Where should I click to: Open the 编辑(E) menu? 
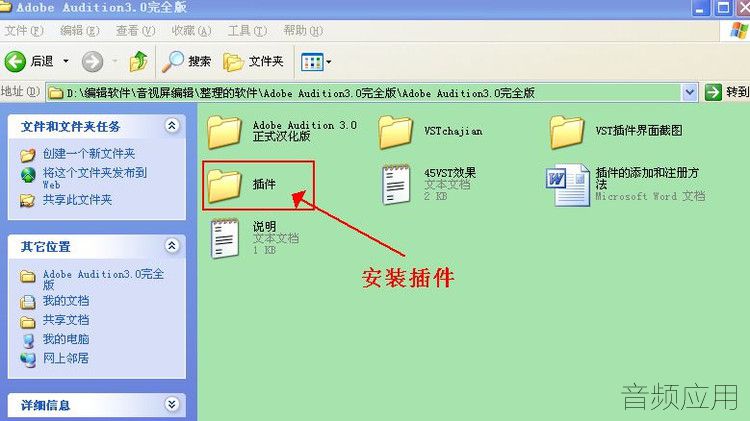(80, 31)
